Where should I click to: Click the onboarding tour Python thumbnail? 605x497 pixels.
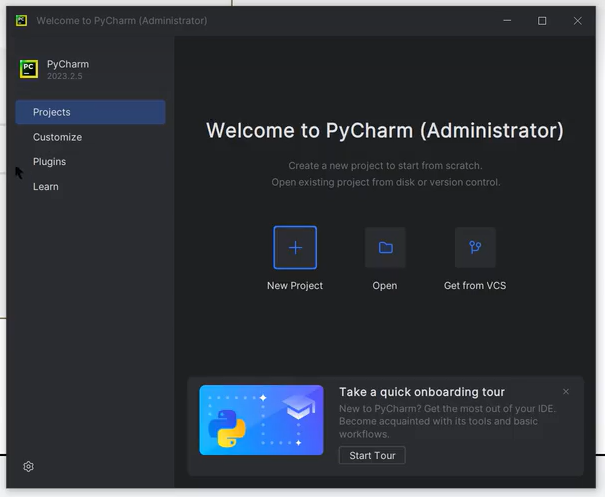[x=261, y=420]
